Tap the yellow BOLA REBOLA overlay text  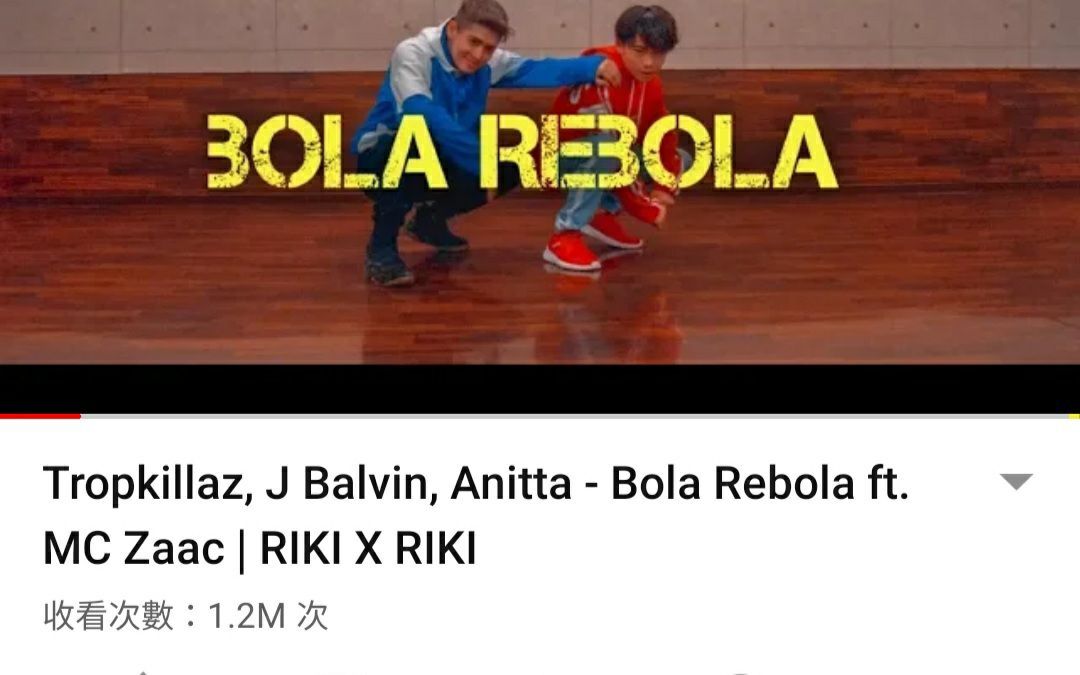click(x=522, y=152)
